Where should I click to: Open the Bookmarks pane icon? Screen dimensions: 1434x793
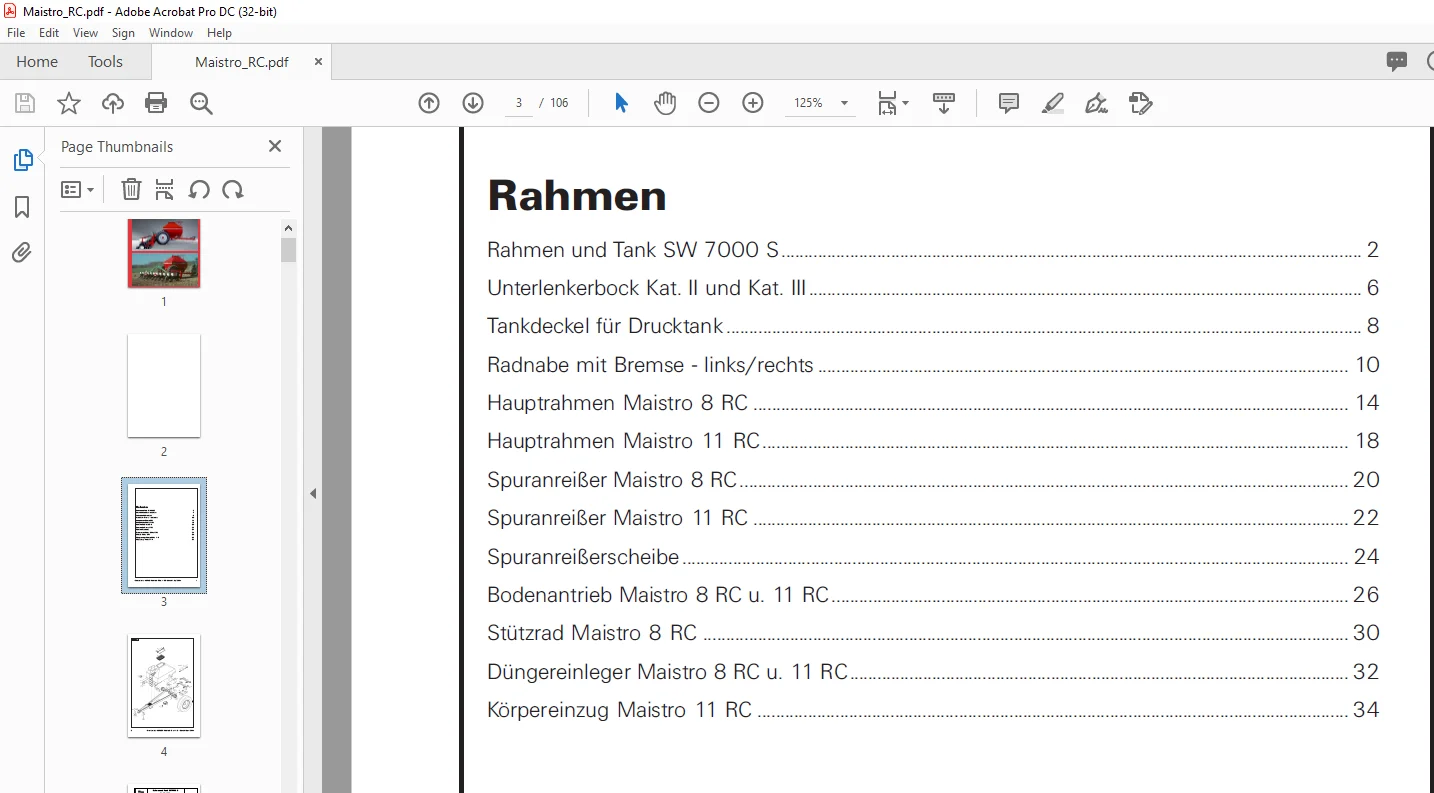22,207
